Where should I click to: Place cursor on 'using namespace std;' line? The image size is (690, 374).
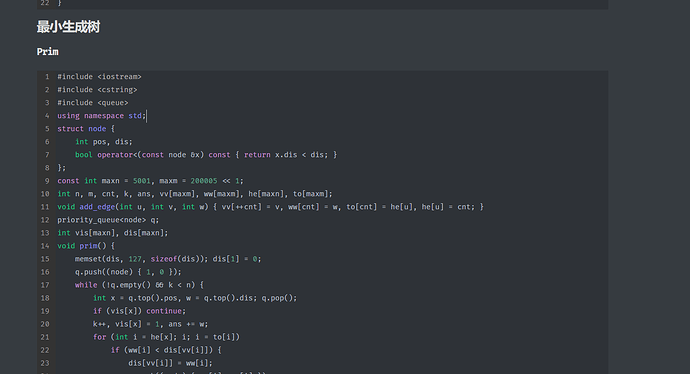tap(102, 116)
